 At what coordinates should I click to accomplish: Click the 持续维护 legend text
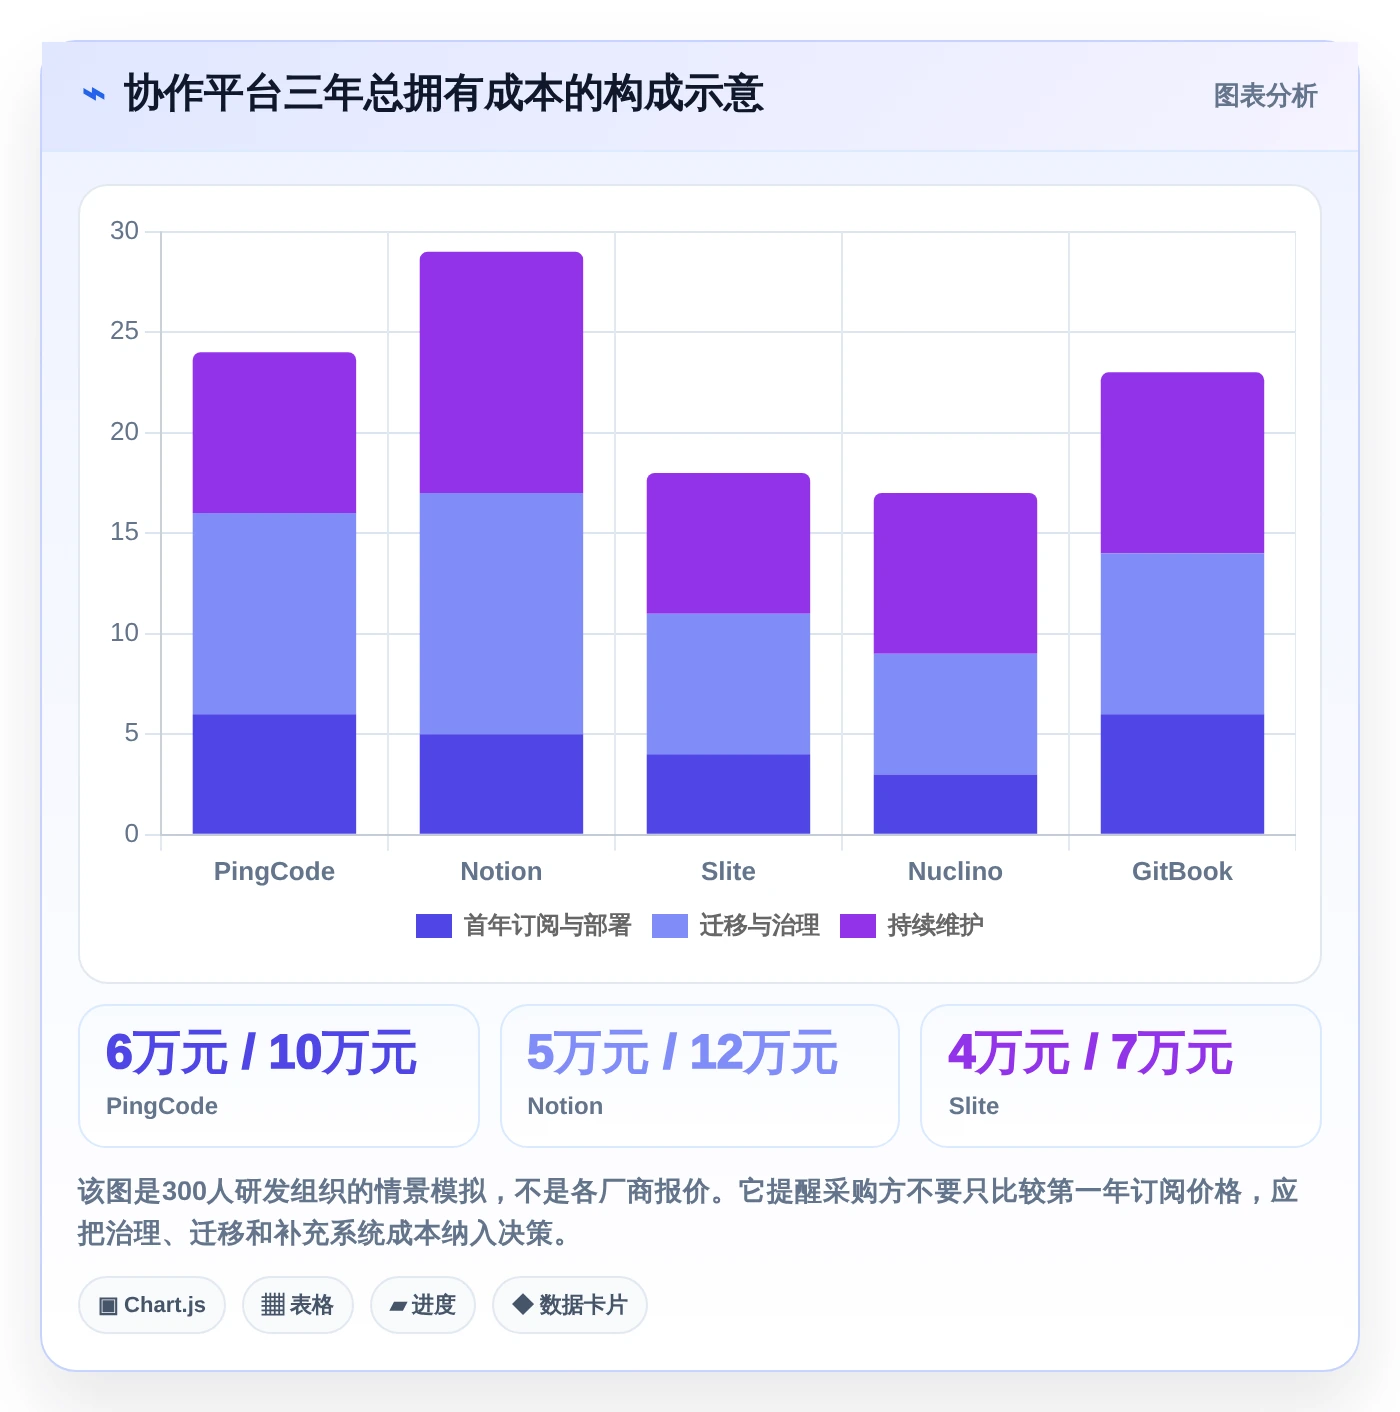(x=936, y=926)
